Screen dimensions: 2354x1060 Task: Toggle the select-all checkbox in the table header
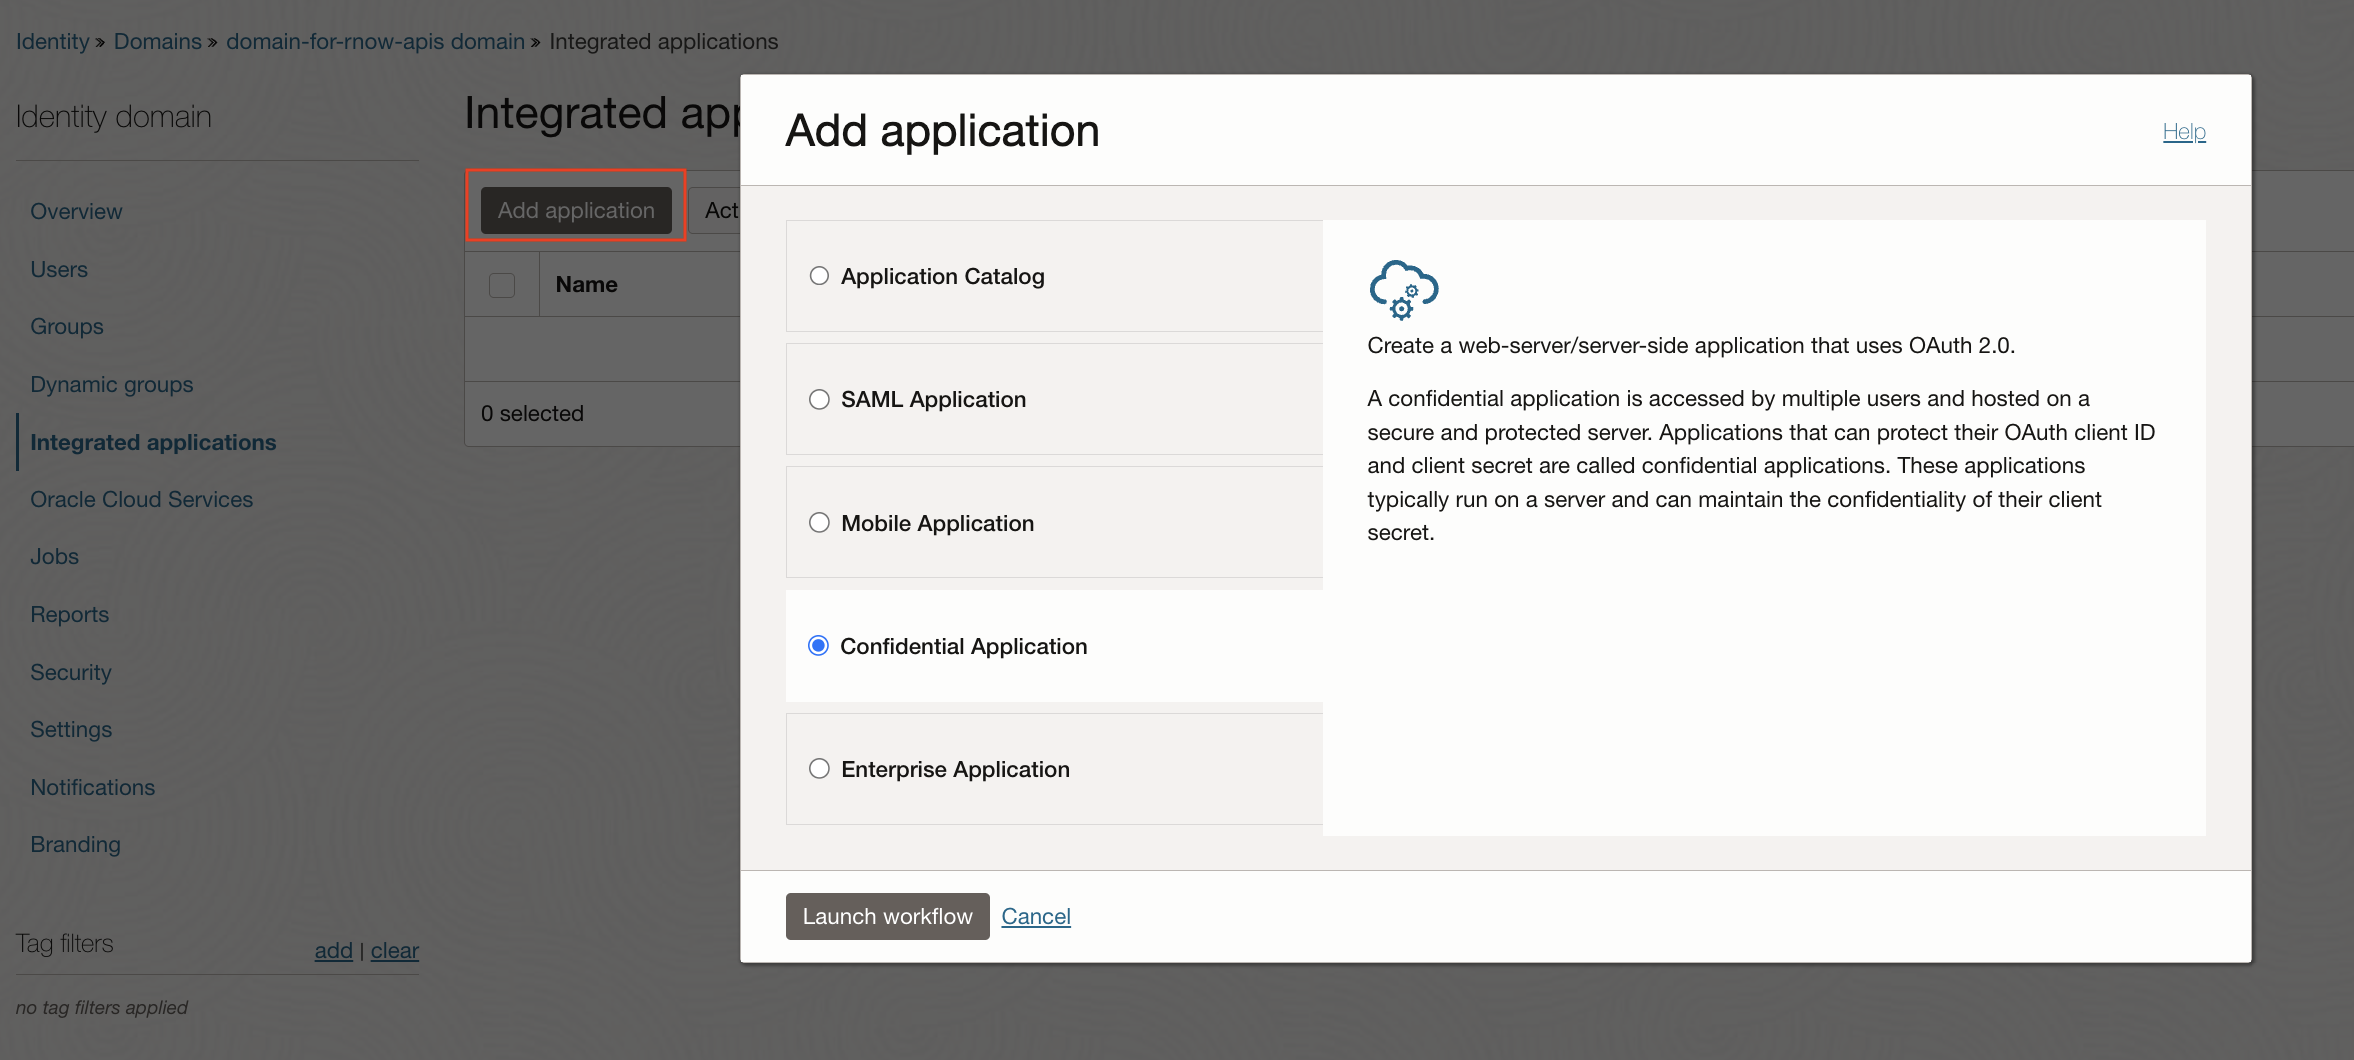click(502, 284)
